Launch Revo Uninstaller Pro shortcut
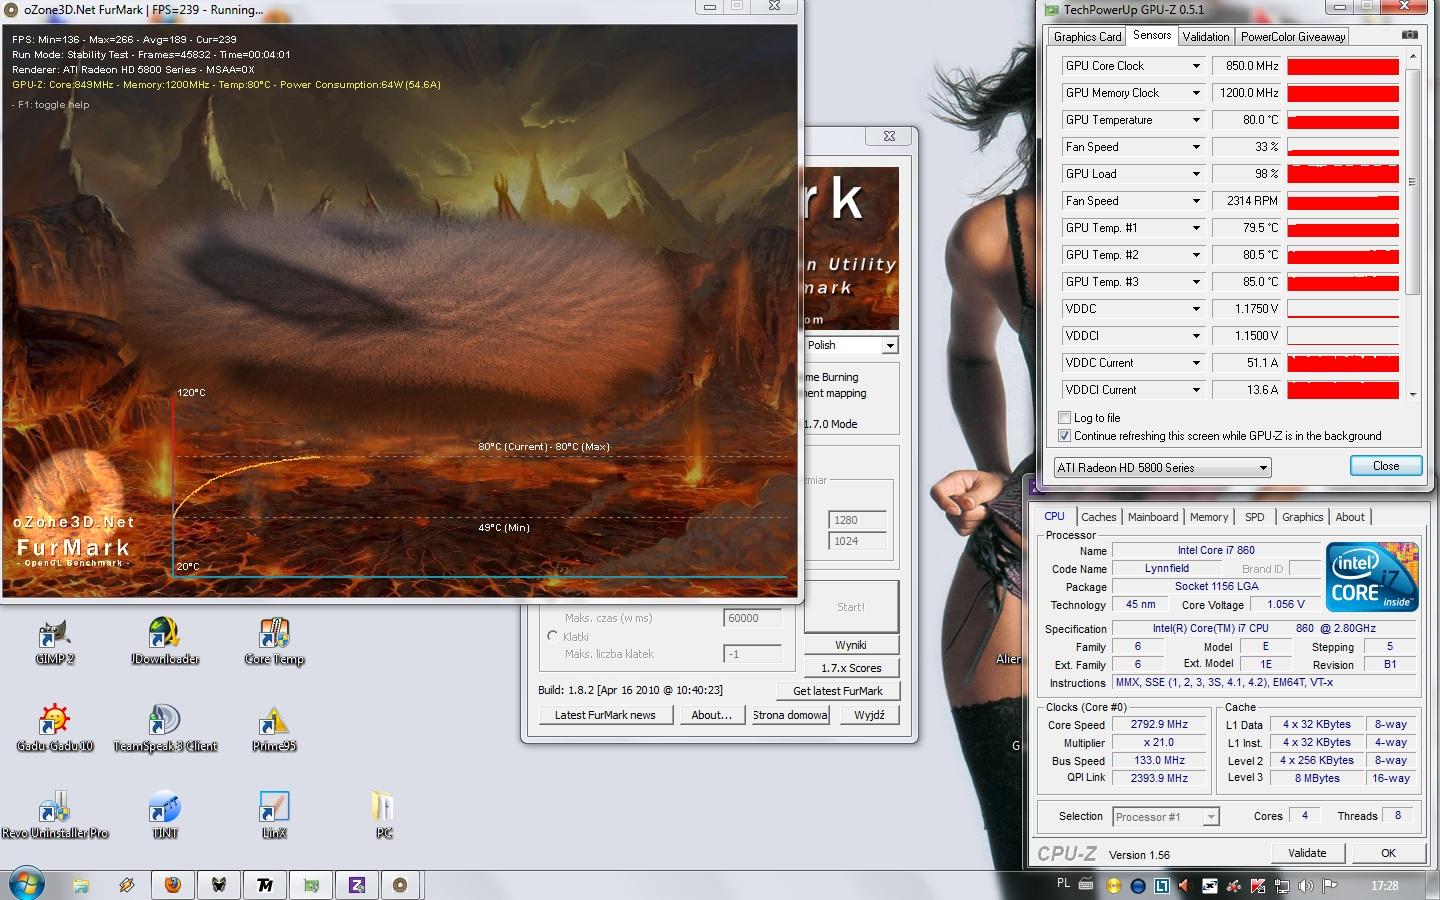1440x900 pixels. coord(55,815)
